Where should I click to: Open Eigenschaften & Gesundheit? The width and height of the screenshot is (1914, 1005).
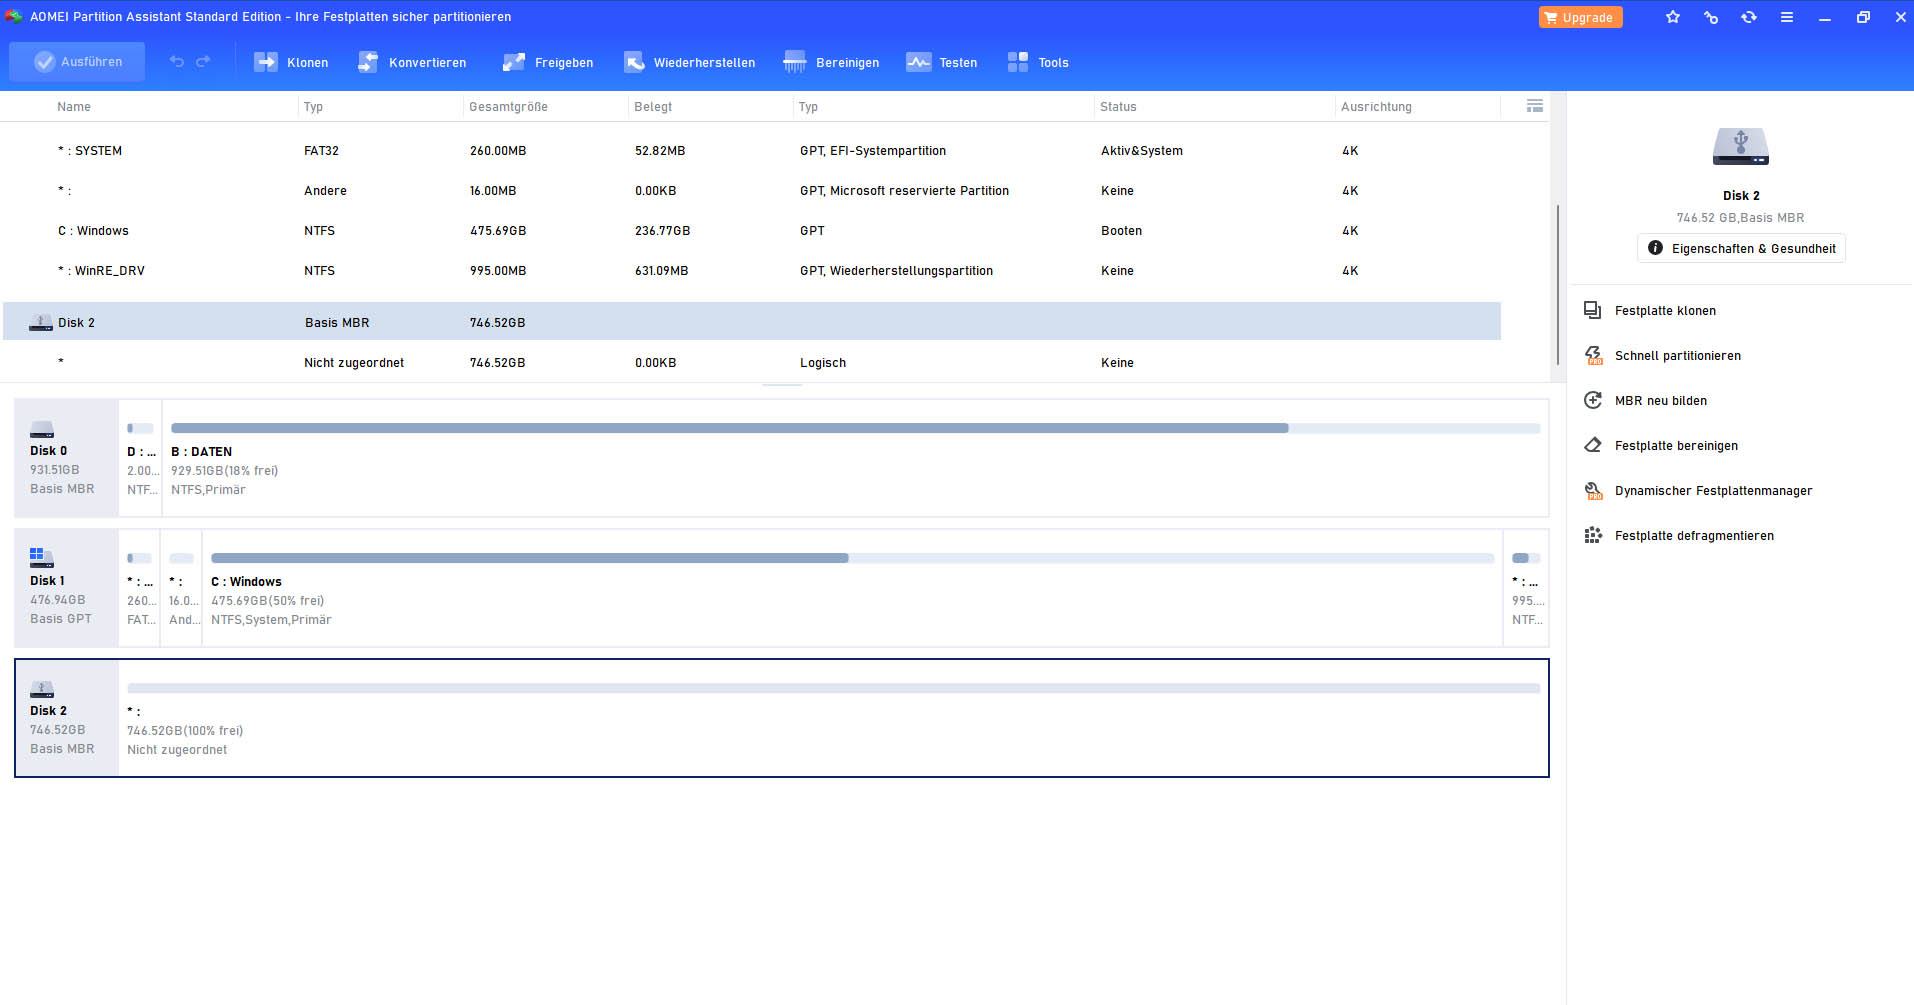[1741, 248]
